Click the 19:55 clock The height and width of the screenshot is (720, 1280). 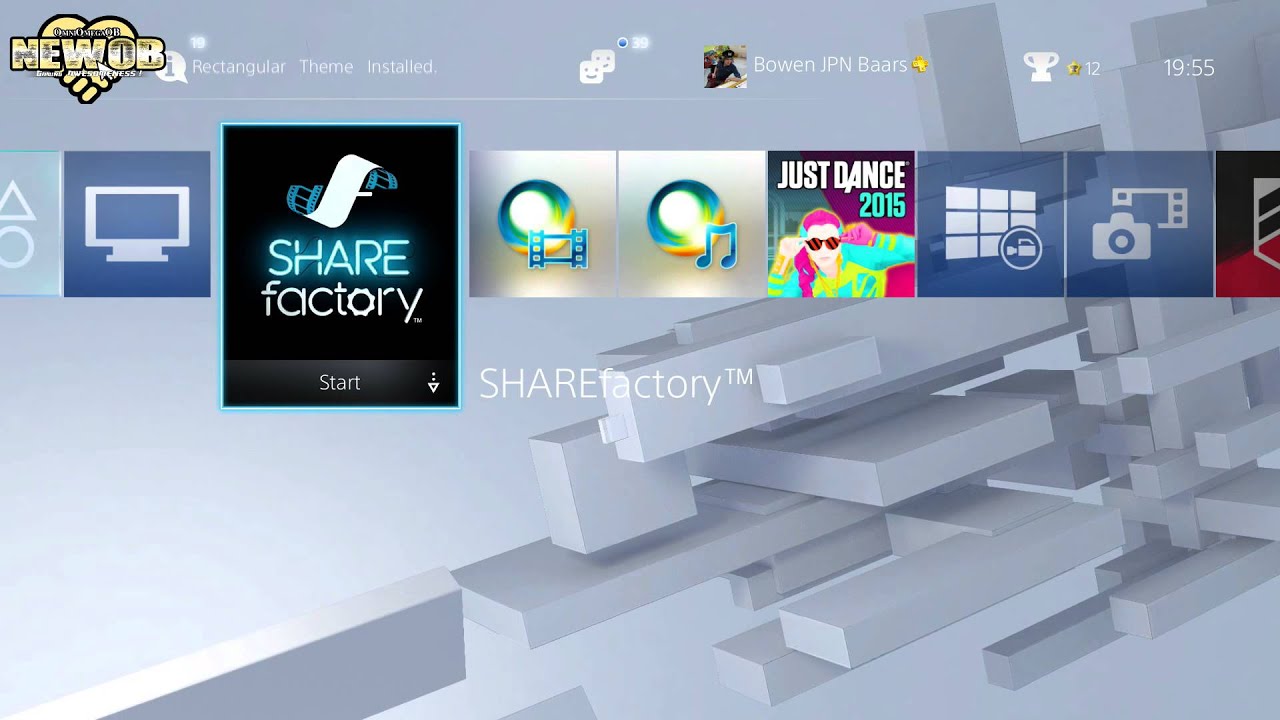1189,68
